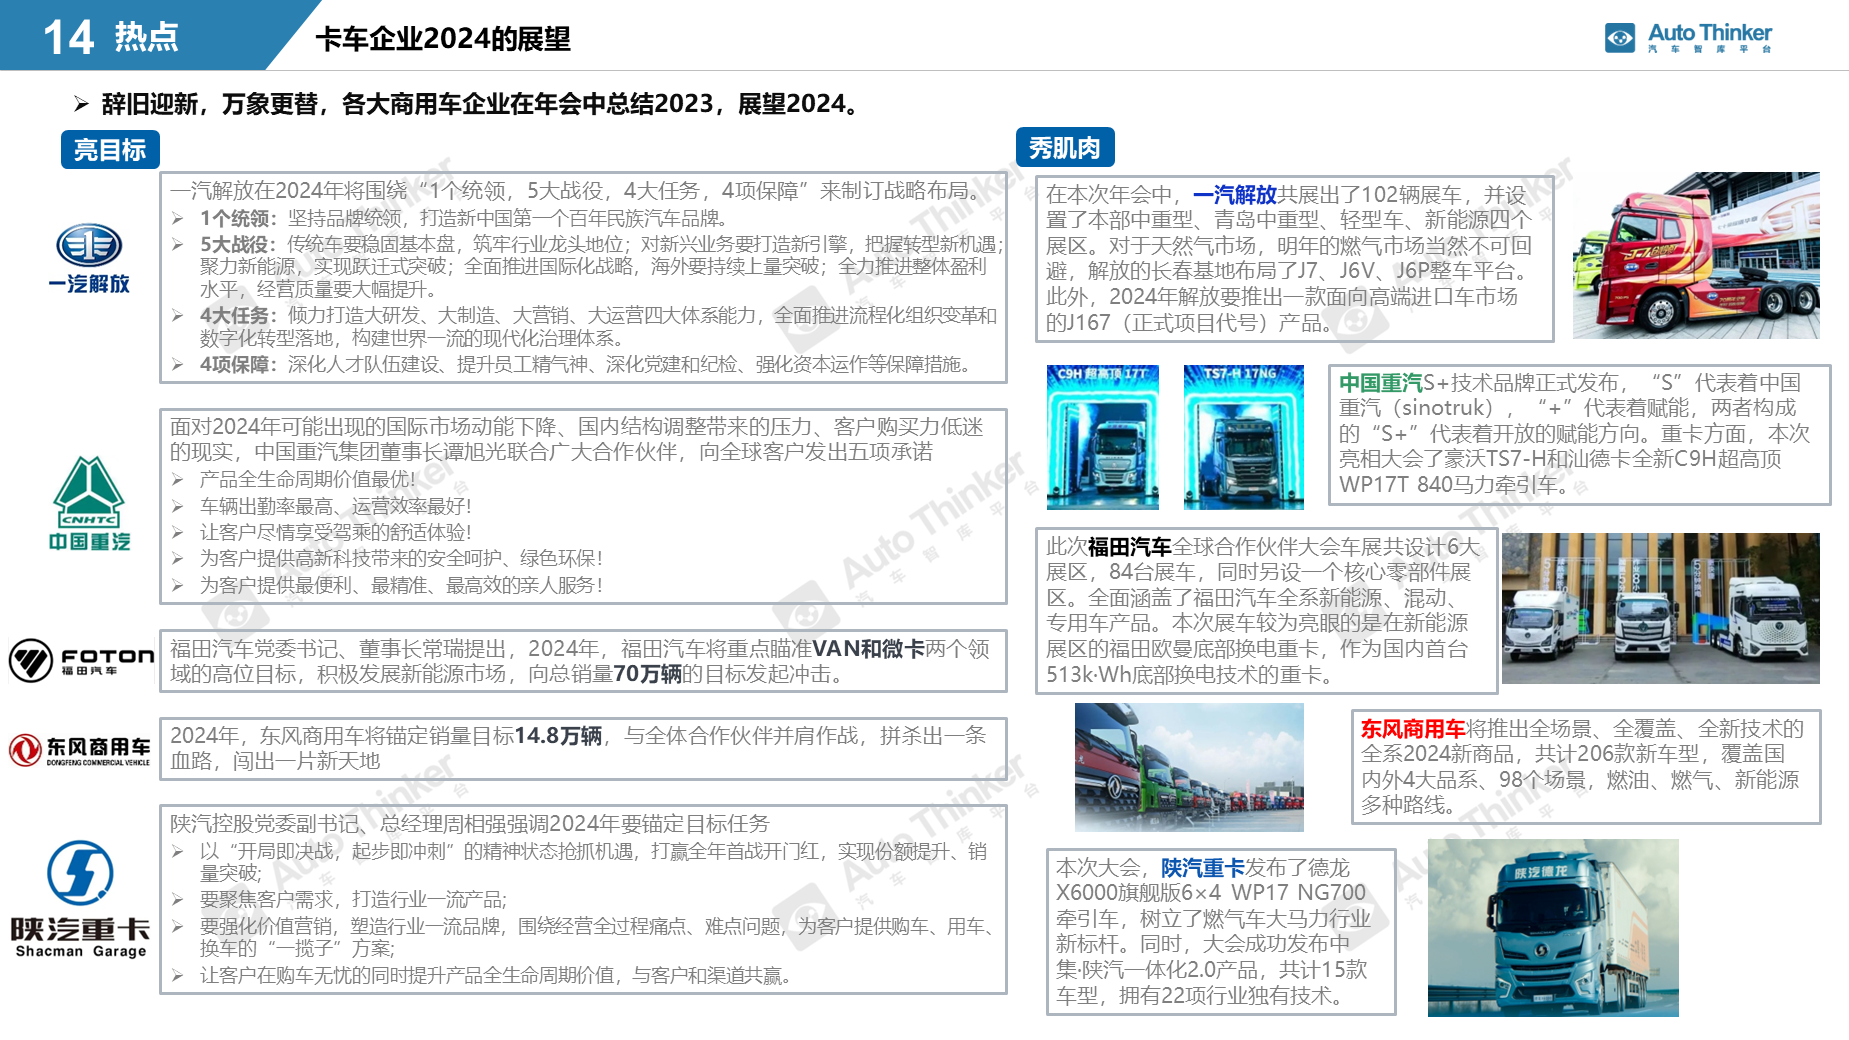Select the line 车辆出勤率最高、运营效率最好!
Screen dimensions: 1849x1040
point(335,506)
